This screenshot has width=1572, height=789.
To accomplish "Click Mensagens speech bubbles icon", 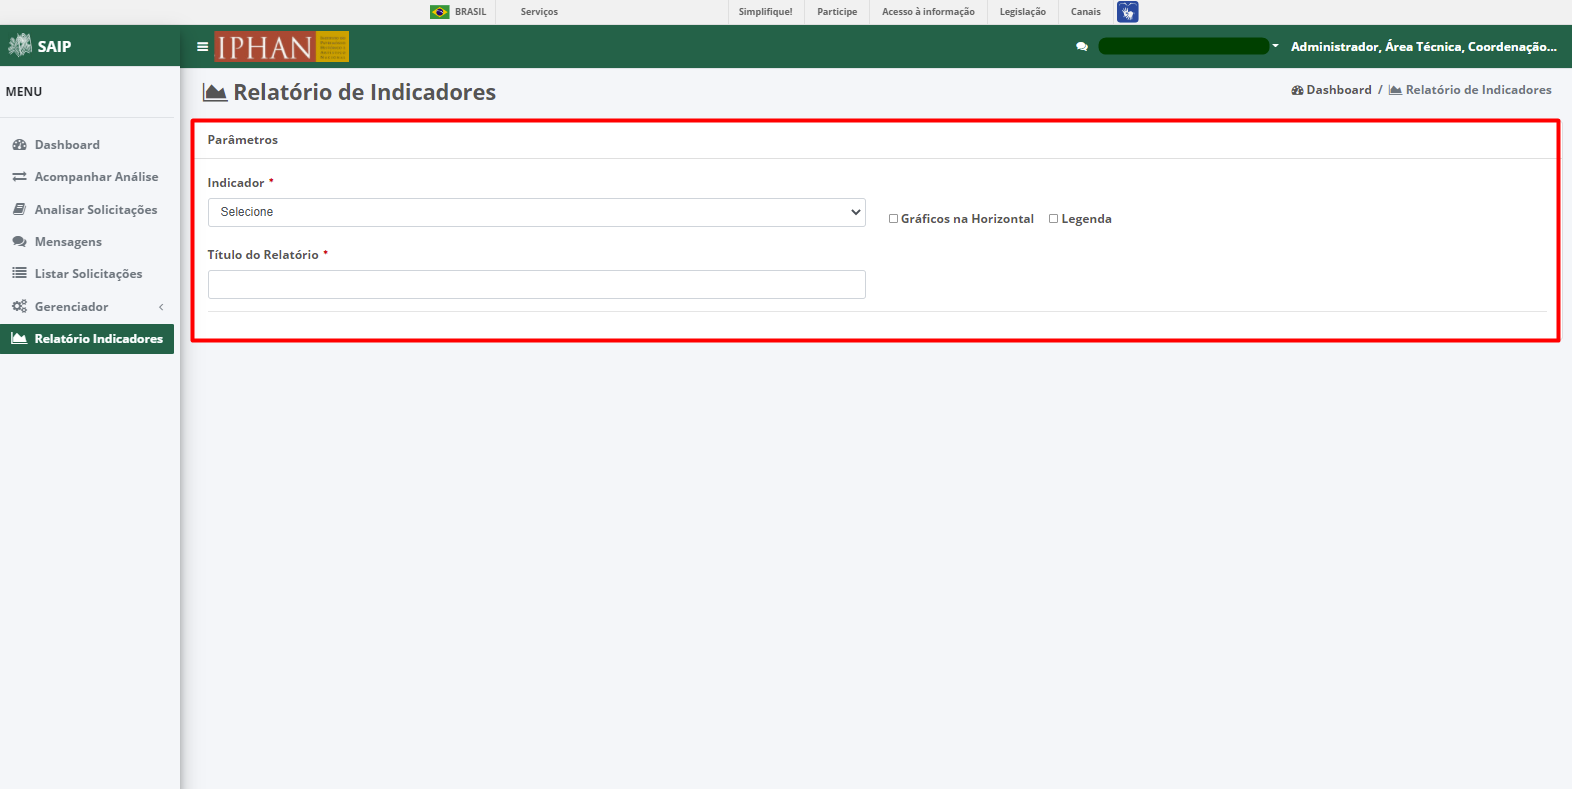I will (x=19, y=242).
